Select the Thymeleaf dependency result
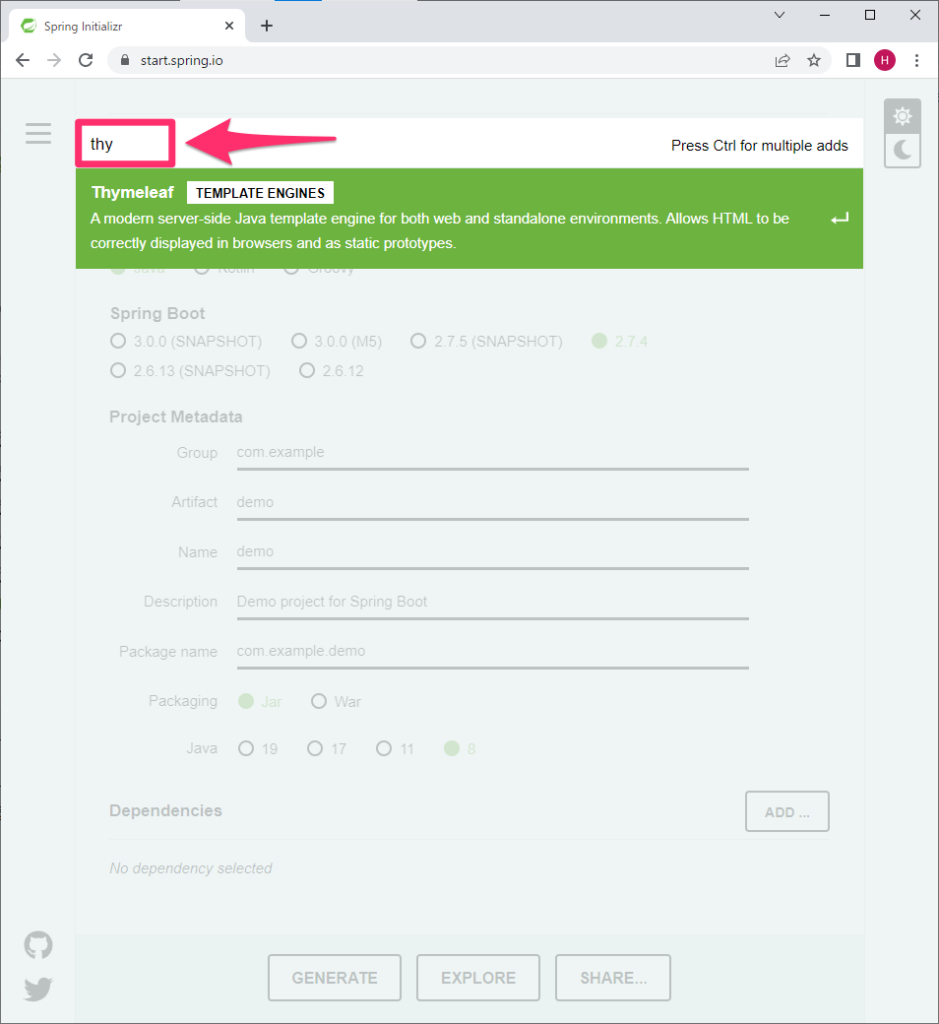Screen dimensions: 939x1024 point(470,218)
